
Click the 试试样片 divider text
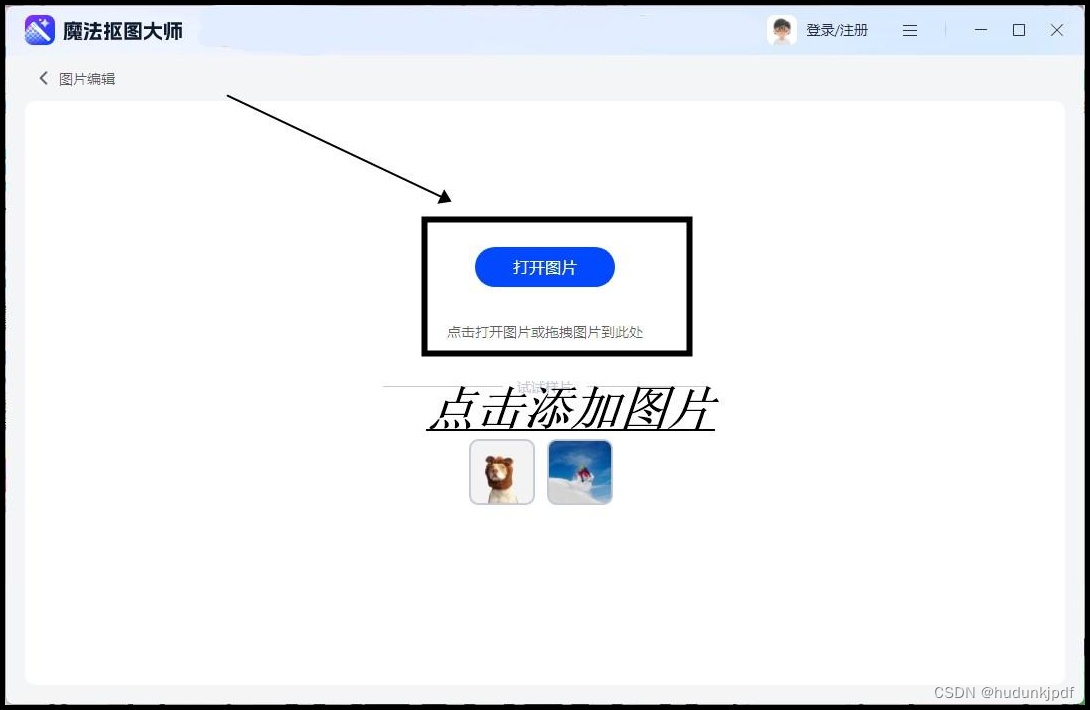coord(546,386)
